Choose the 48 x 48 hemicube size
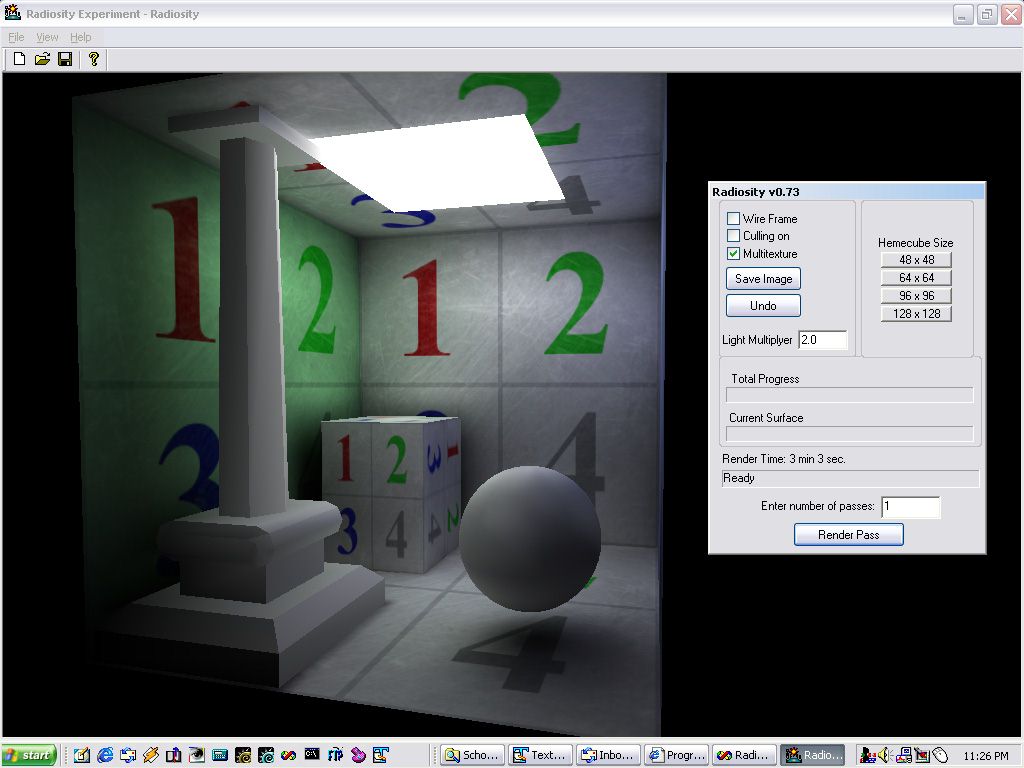Image resolution: width=1024 pixels, height=768 pixels. coord(916,260)
